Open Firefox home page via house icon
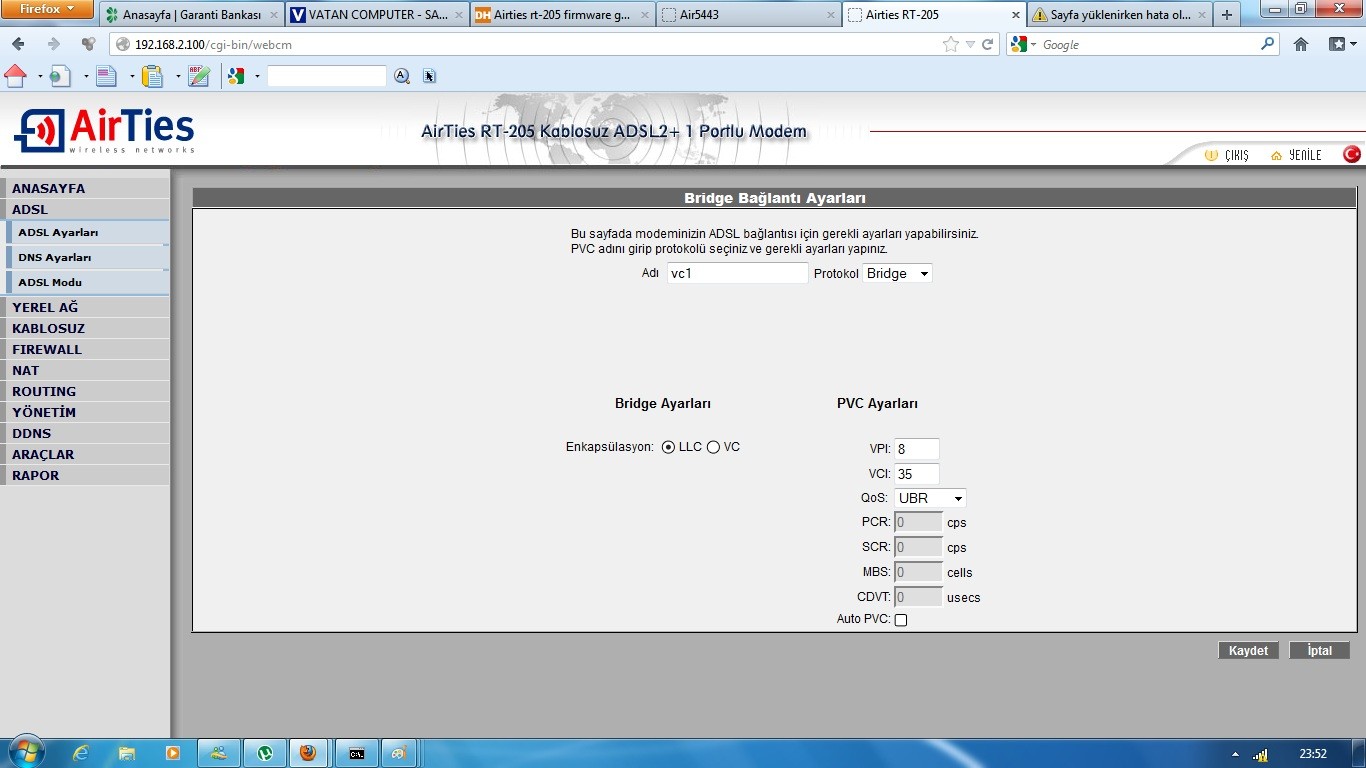 [x=1301, y=44]
